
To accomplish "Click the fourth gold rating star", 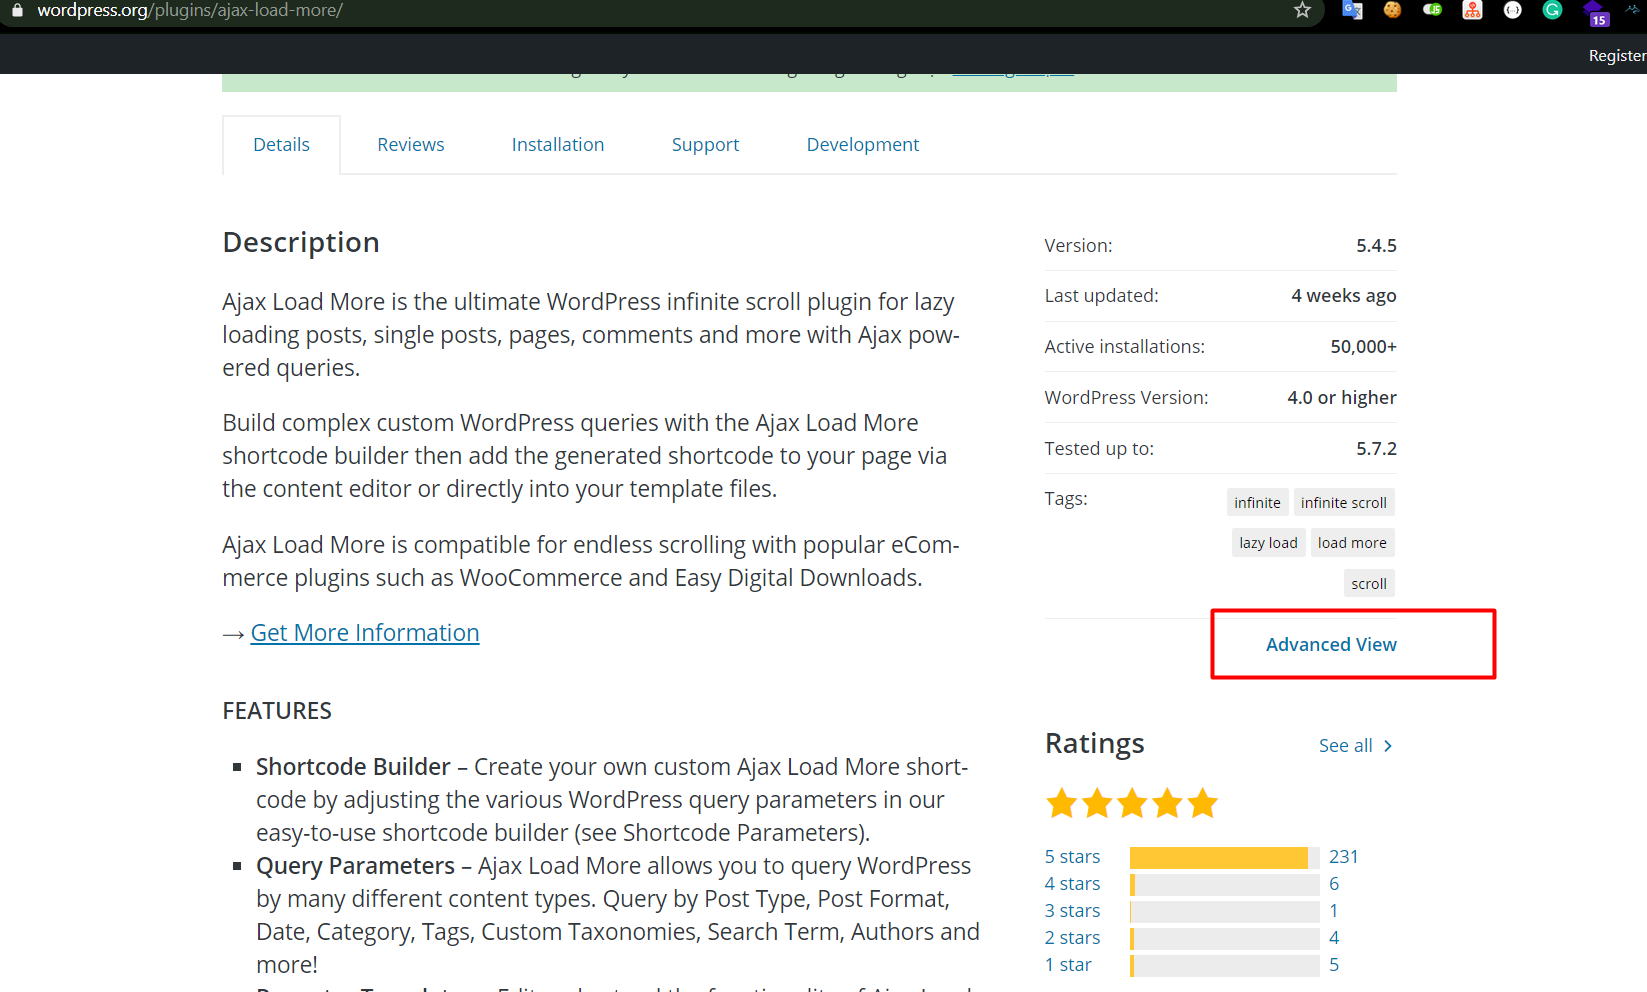I will coord(1167,803).
